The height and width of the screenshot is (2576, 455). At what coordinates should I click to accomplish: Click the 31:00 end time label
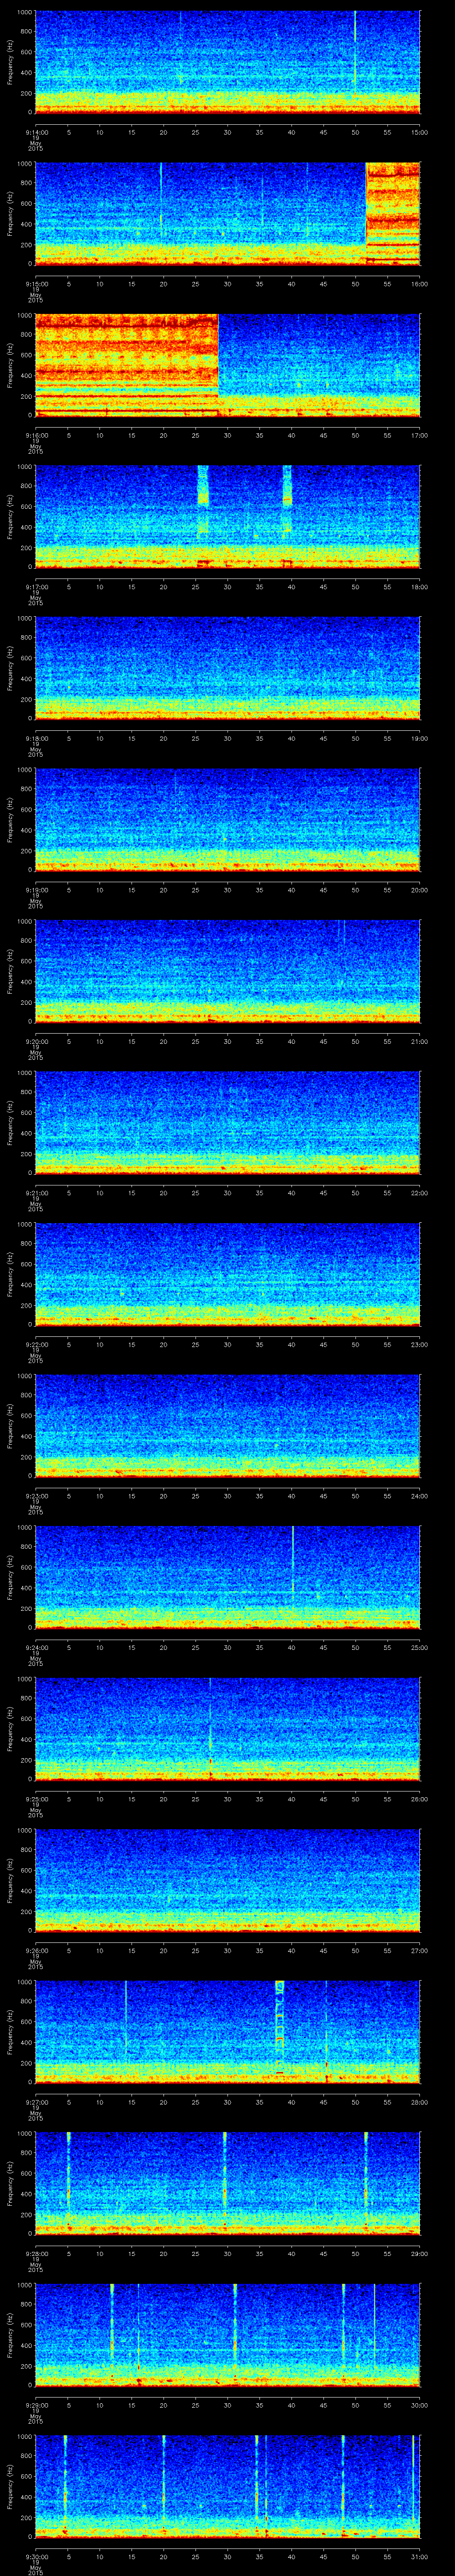click(420, 2557)
